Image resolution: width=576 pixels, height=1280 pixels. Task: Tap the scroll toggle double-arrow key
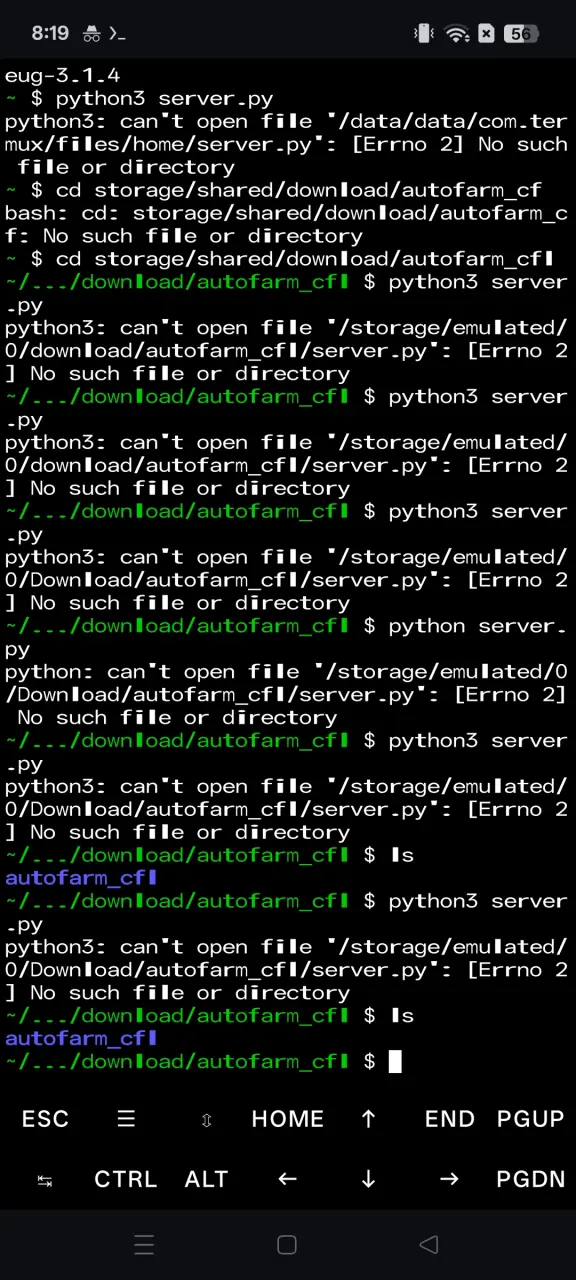coord(207,1120)
